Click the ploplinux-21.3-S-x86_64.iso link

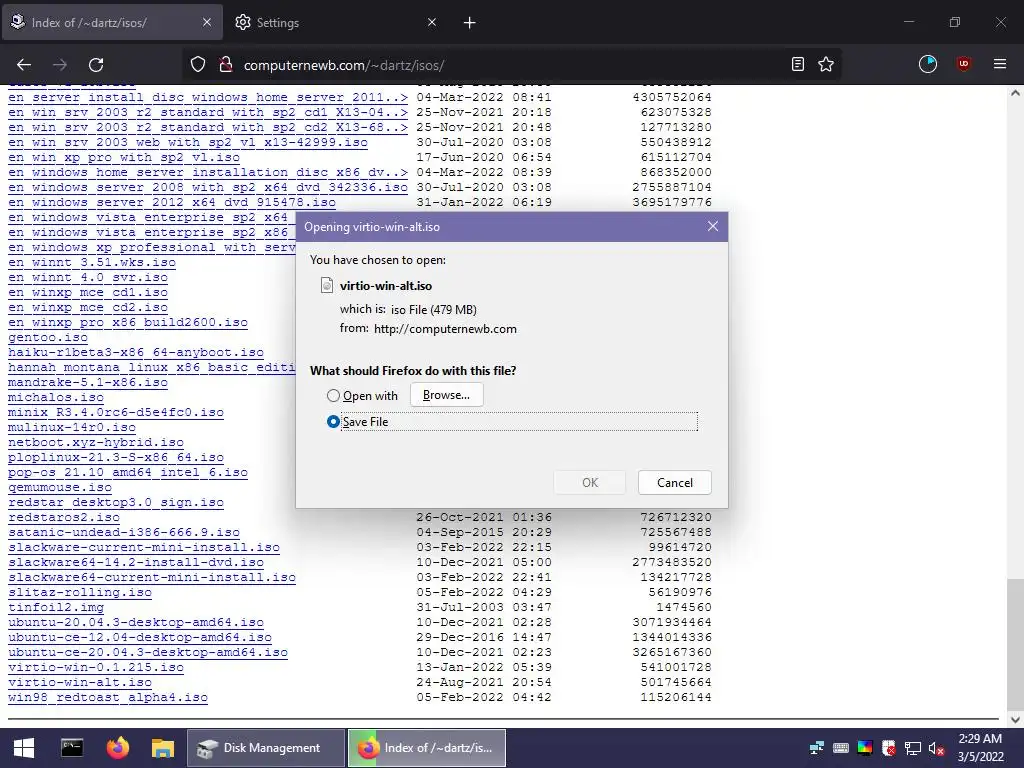[x=116, y=458]
